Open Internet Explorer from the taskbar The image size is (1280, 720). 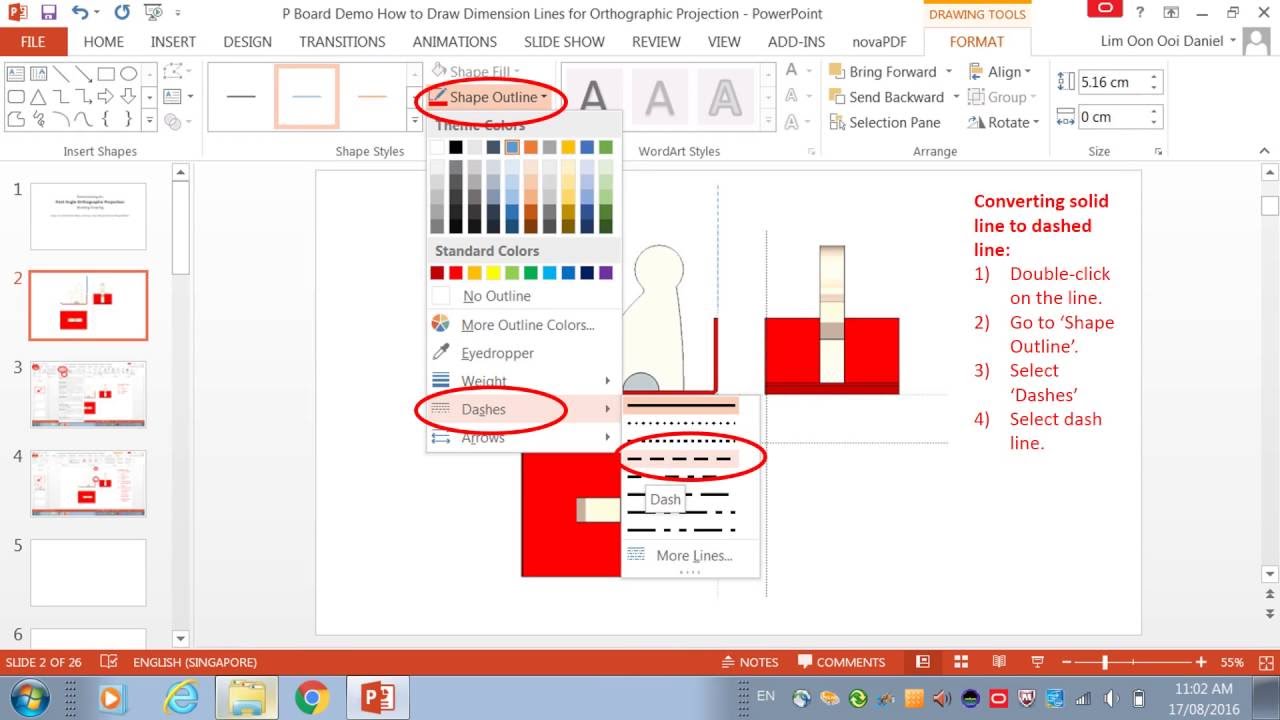[181, 697]
